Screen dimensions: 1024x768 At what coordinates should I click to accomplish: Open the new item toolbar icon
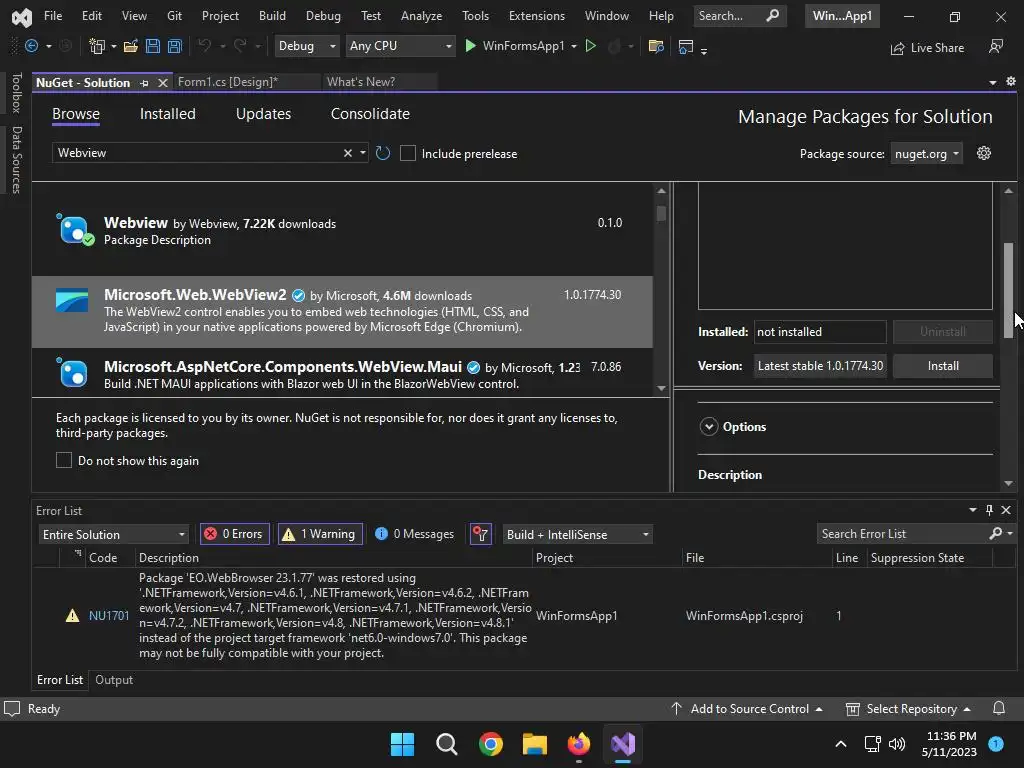click(97, 46)
